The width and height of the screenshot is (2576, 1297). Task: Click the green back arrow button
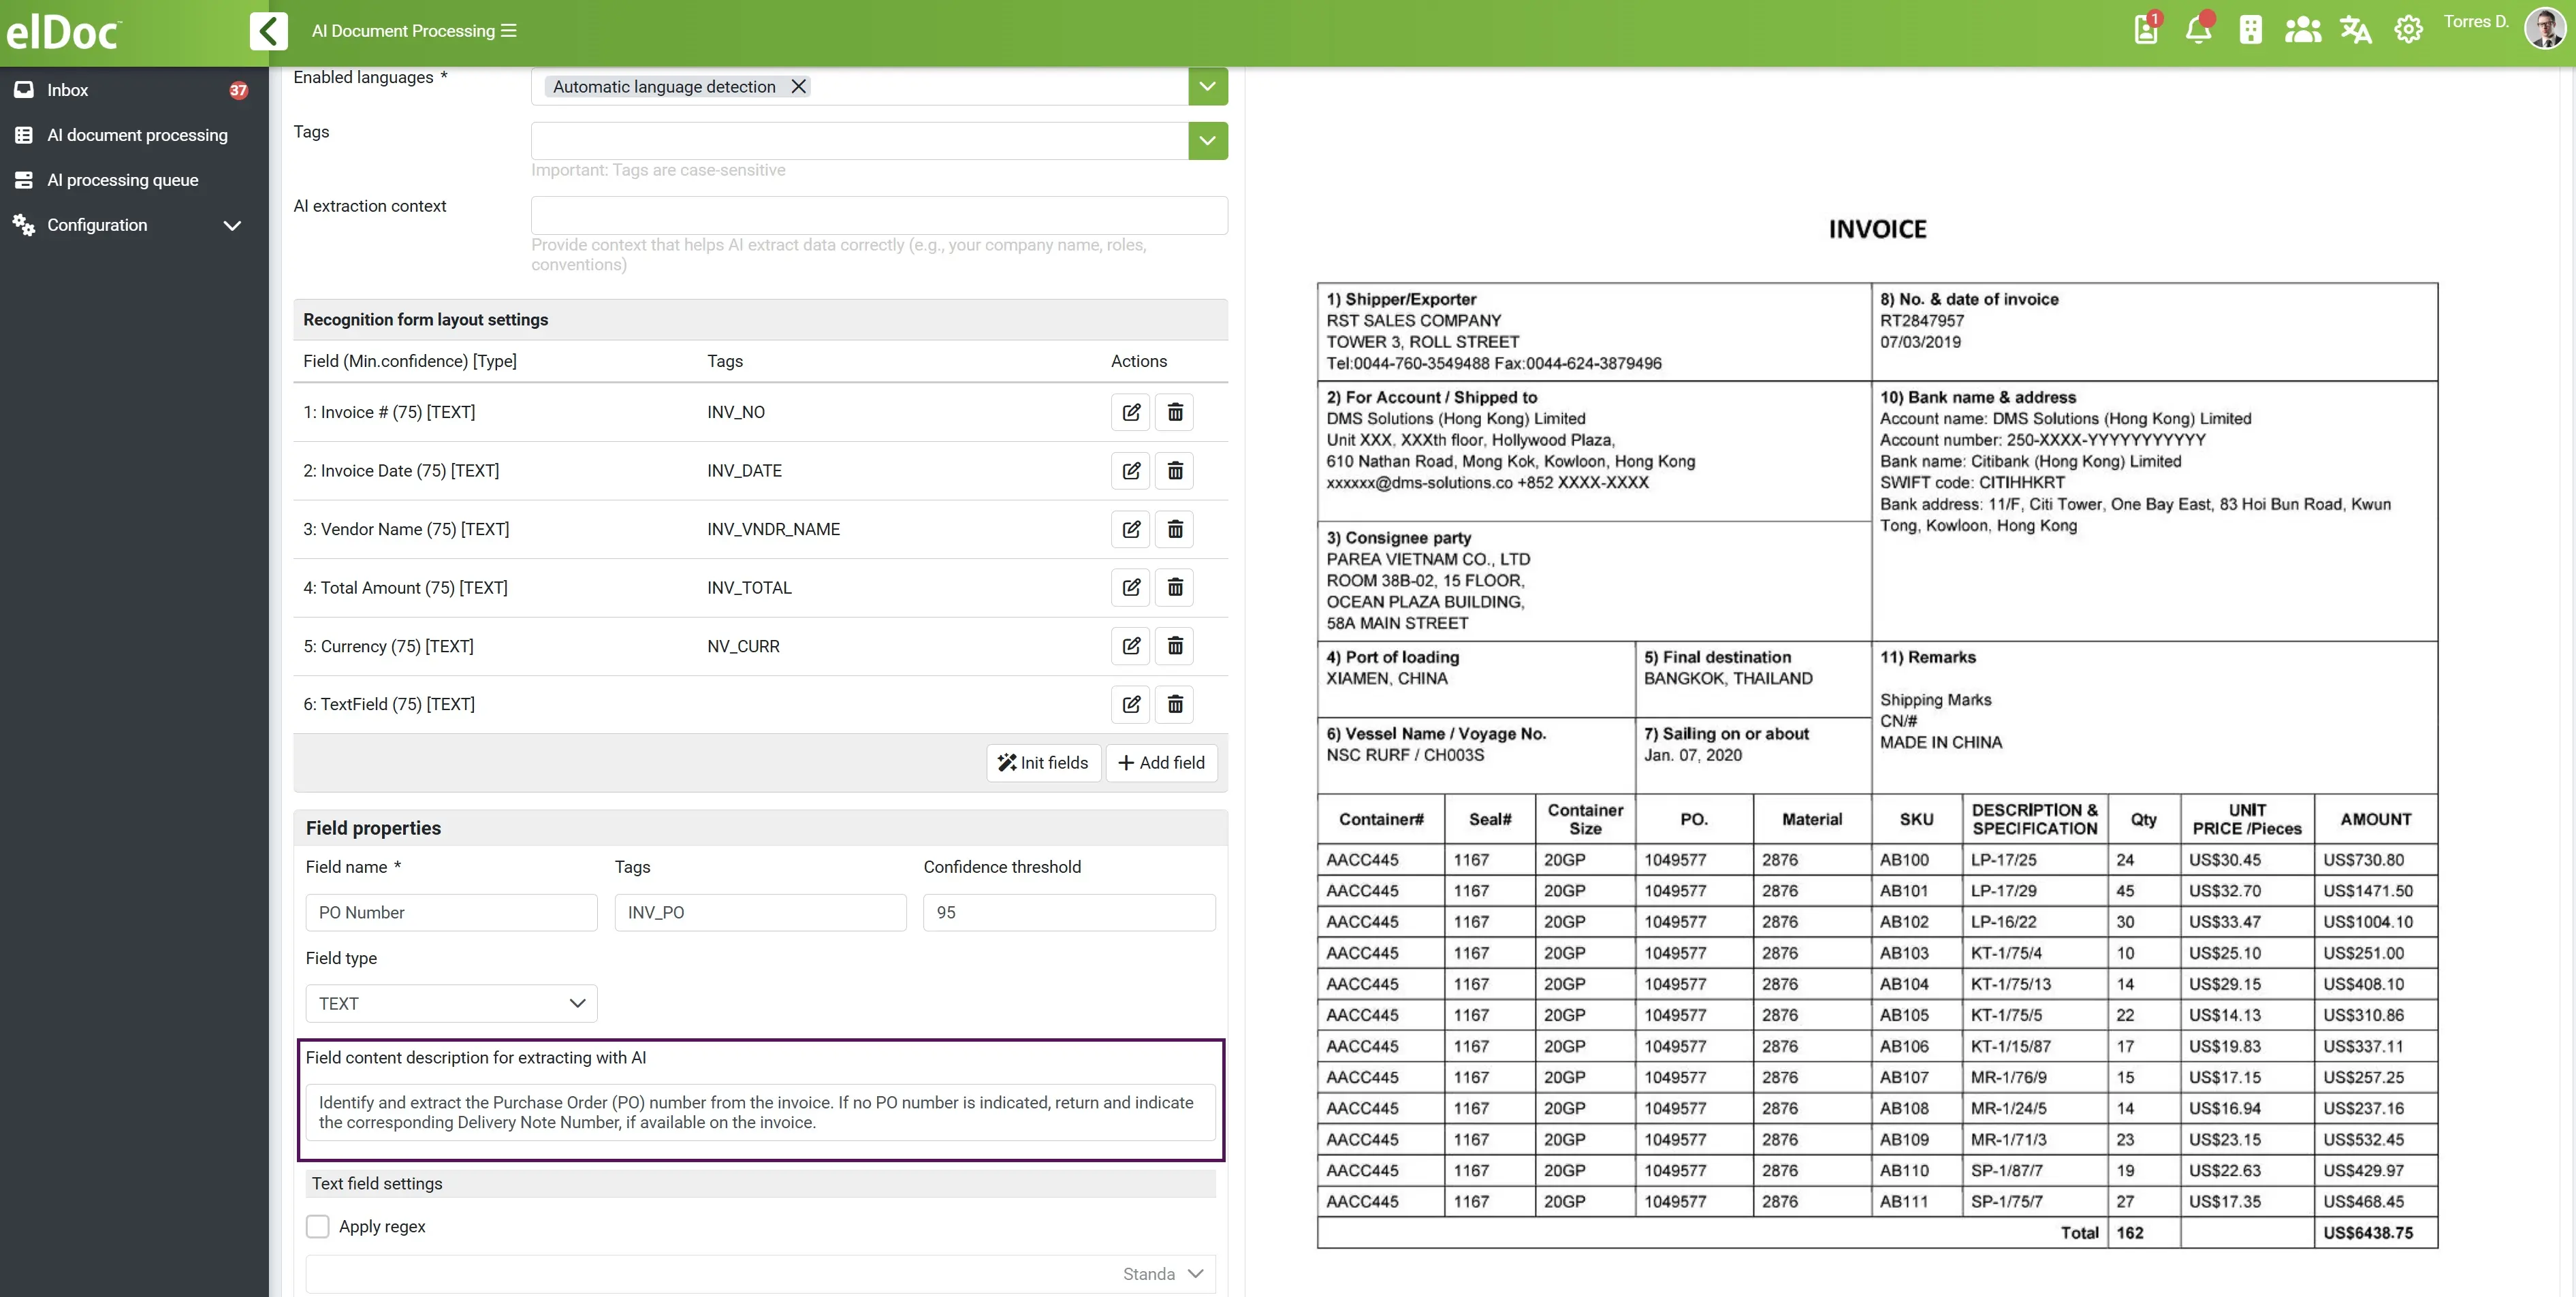pos(268,31)
